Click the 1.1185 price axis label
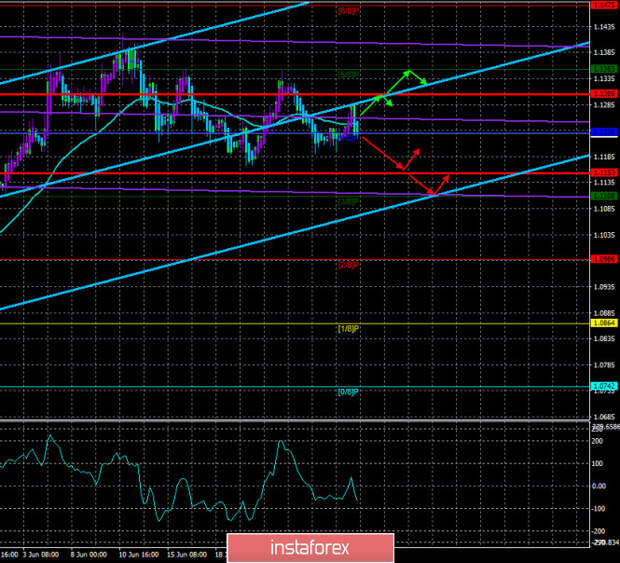Viewport: 620px width, 563px height. (605, 157)
